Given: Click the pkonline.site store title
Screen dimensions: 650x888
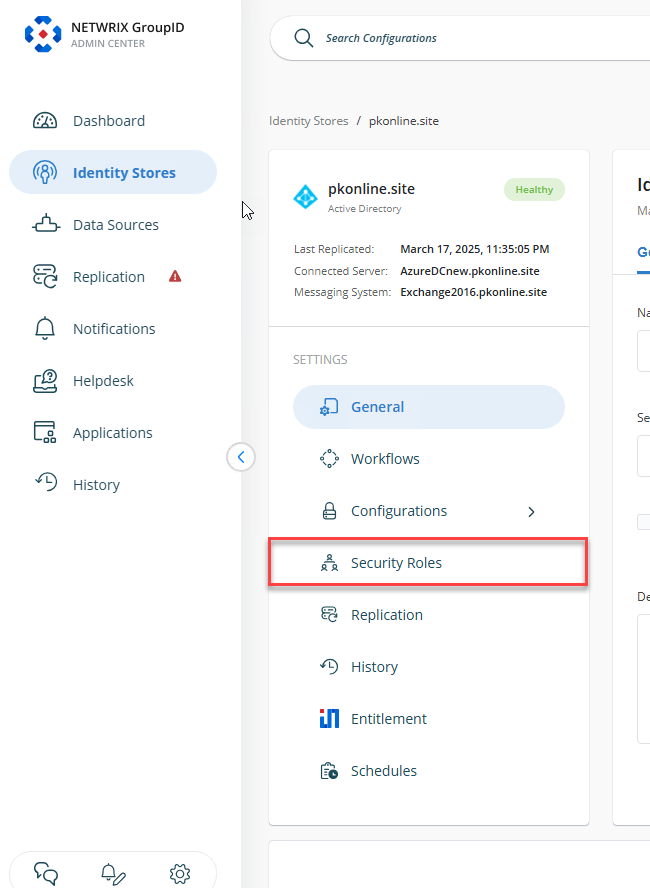Looking at the screenshot, I should pyautogui.click(x=371, y=189).
